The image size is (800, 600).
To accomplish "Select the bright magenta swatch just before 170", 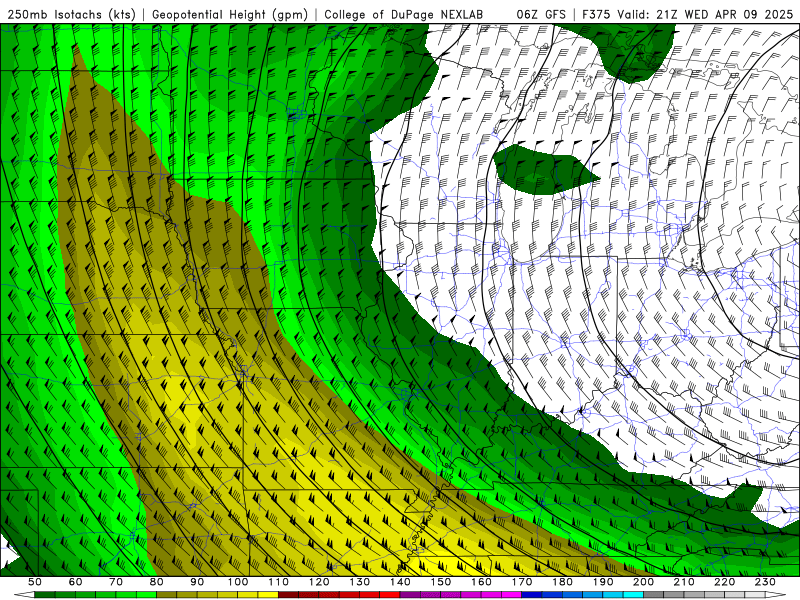I will [511, 595].
